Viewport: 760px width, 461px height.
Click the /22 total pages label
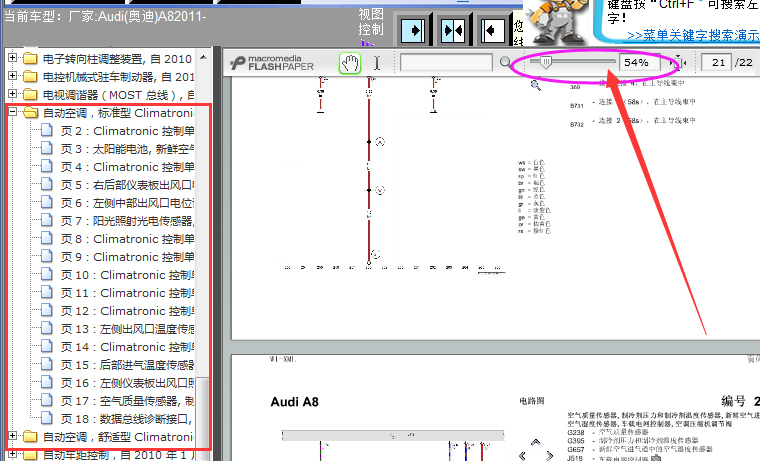[x=744, y=63]
